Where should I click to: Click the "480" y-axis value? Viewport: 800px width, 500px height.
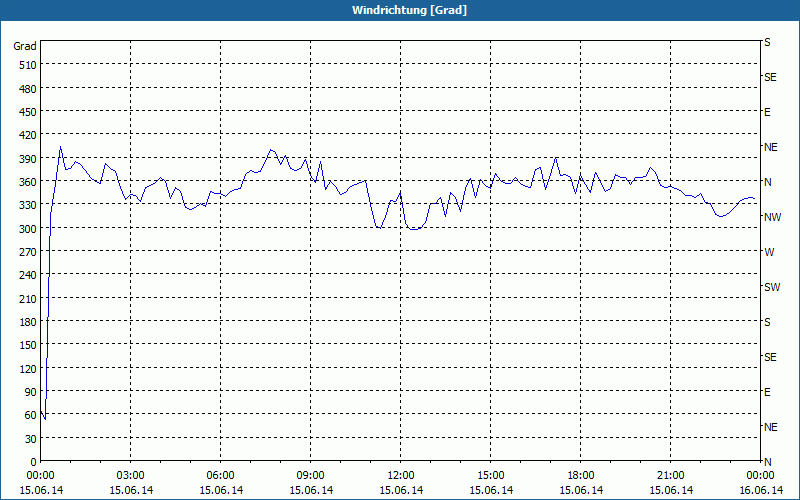click(28, 89)
